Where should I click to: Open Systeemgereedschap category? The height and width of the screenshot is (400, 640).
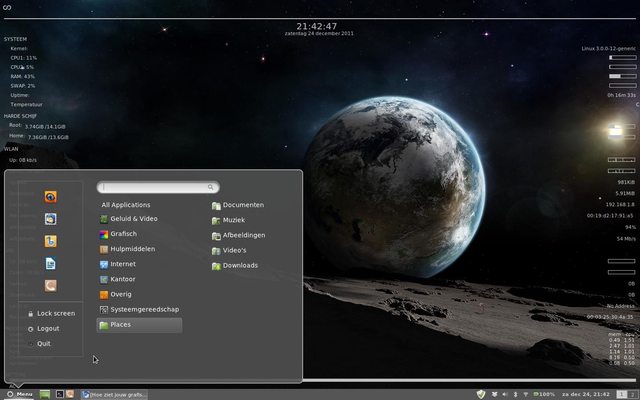[x=140, y=310]
